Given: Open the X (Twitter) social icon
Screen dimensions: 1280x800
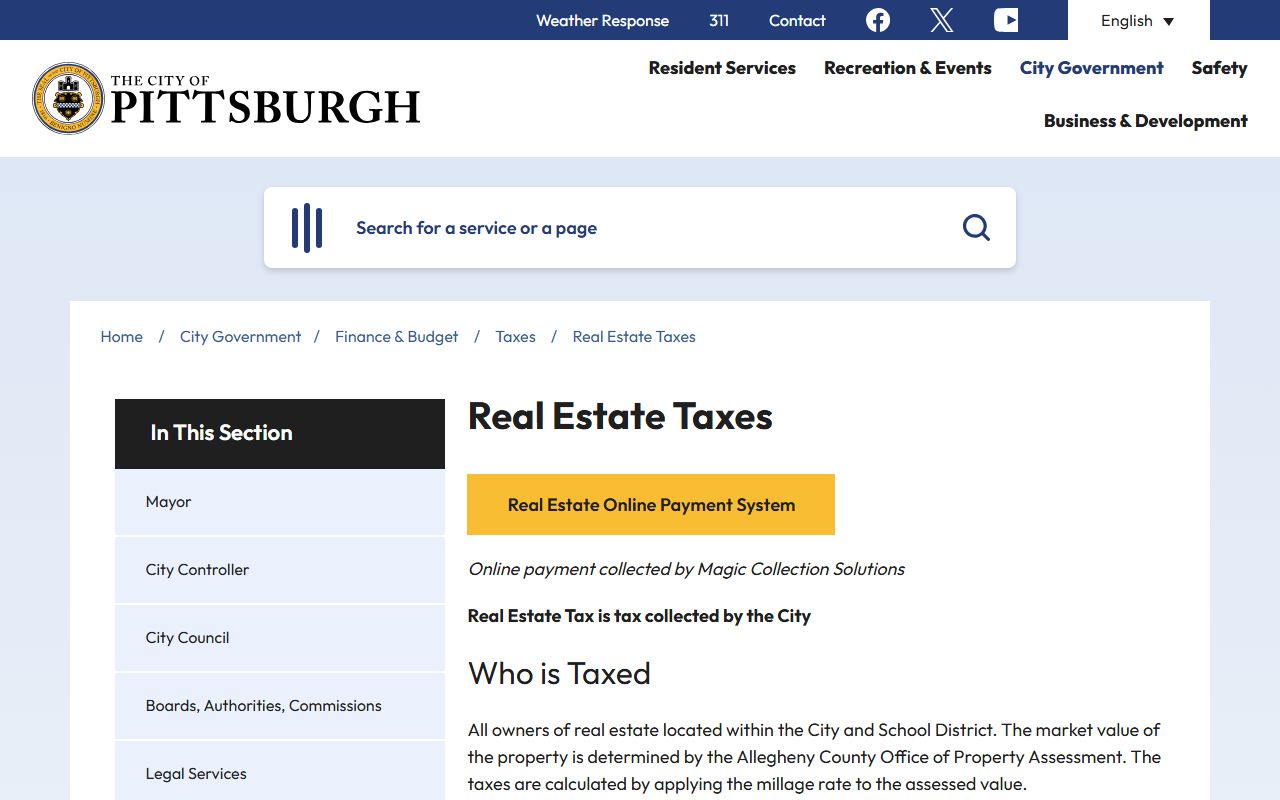Looking at the screenshot, I should (x=942, y=20).
